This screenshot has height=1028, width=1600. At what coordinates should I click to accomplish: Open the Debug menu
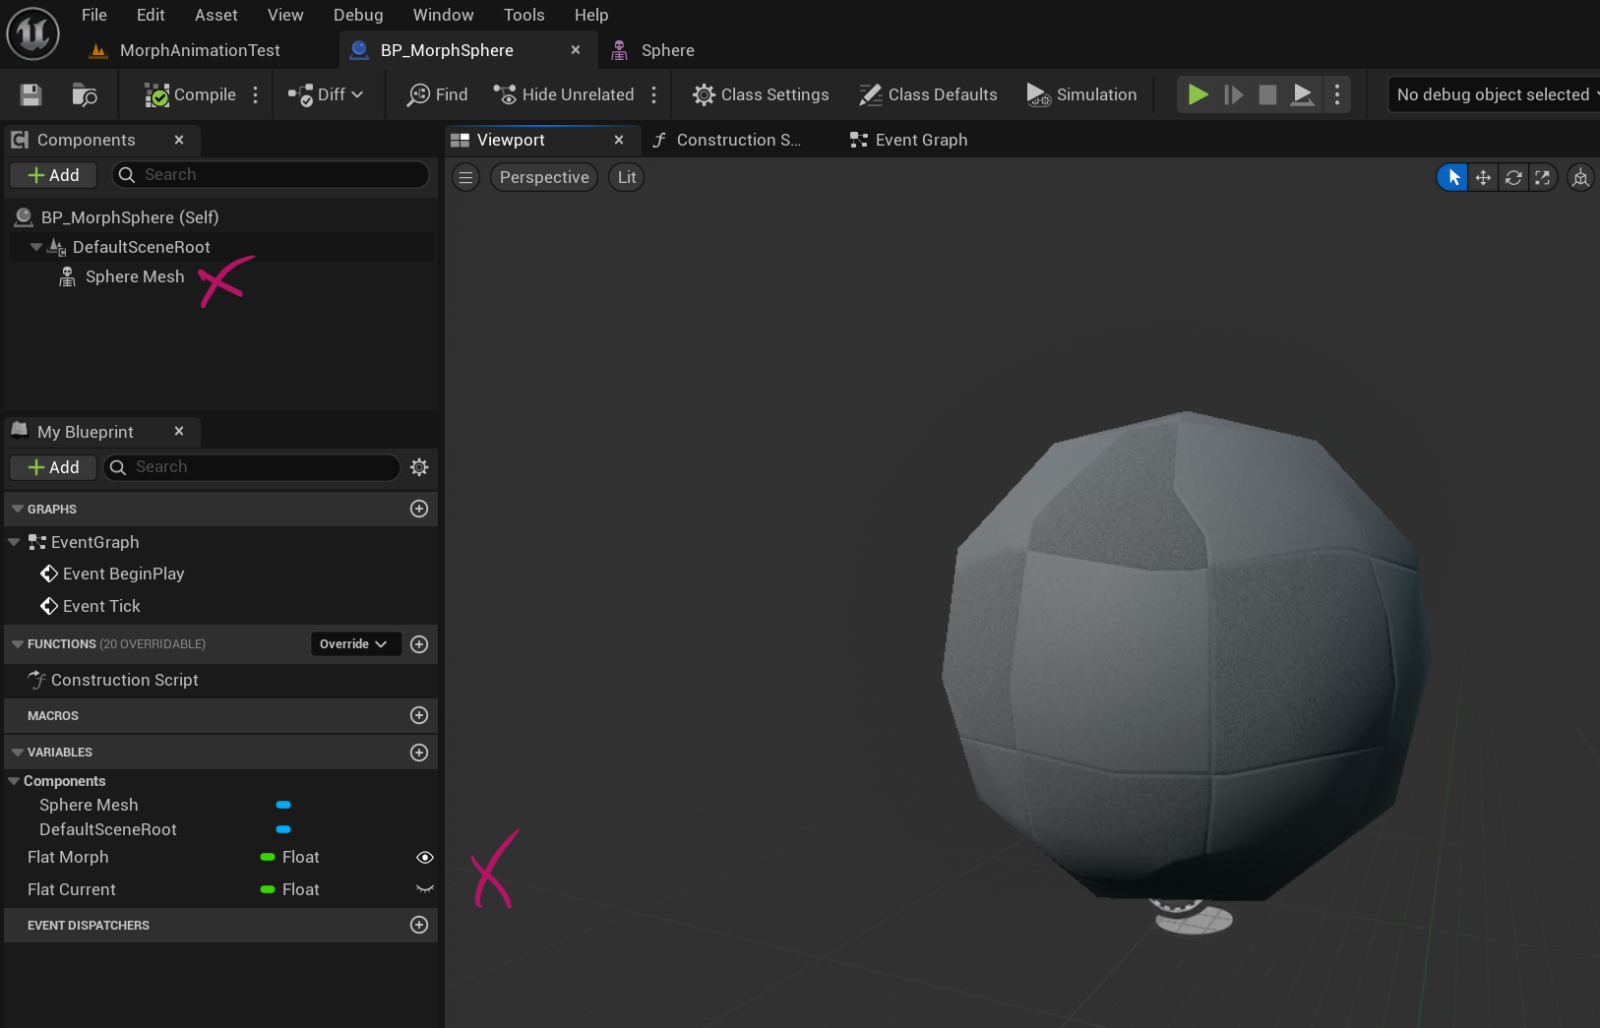tap(358, 14)
